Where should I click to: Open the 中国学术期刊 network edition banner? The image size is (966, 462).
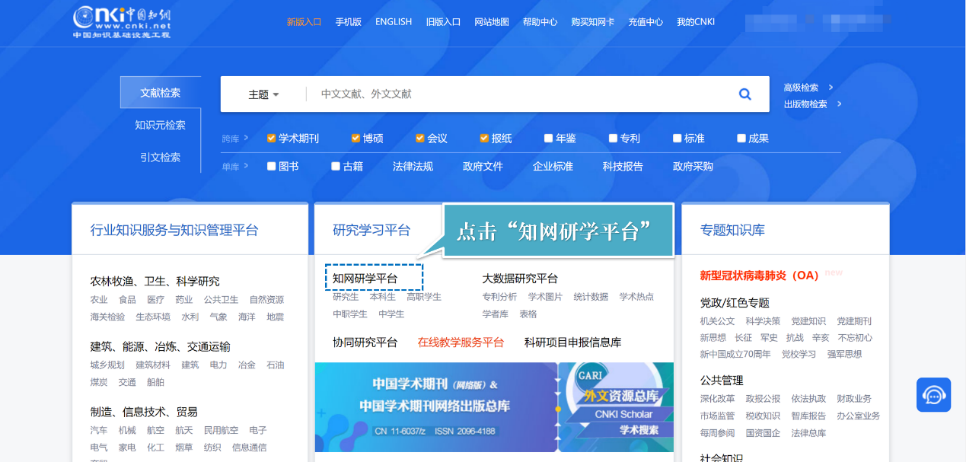pyautogui.click(x=435, y=406)
